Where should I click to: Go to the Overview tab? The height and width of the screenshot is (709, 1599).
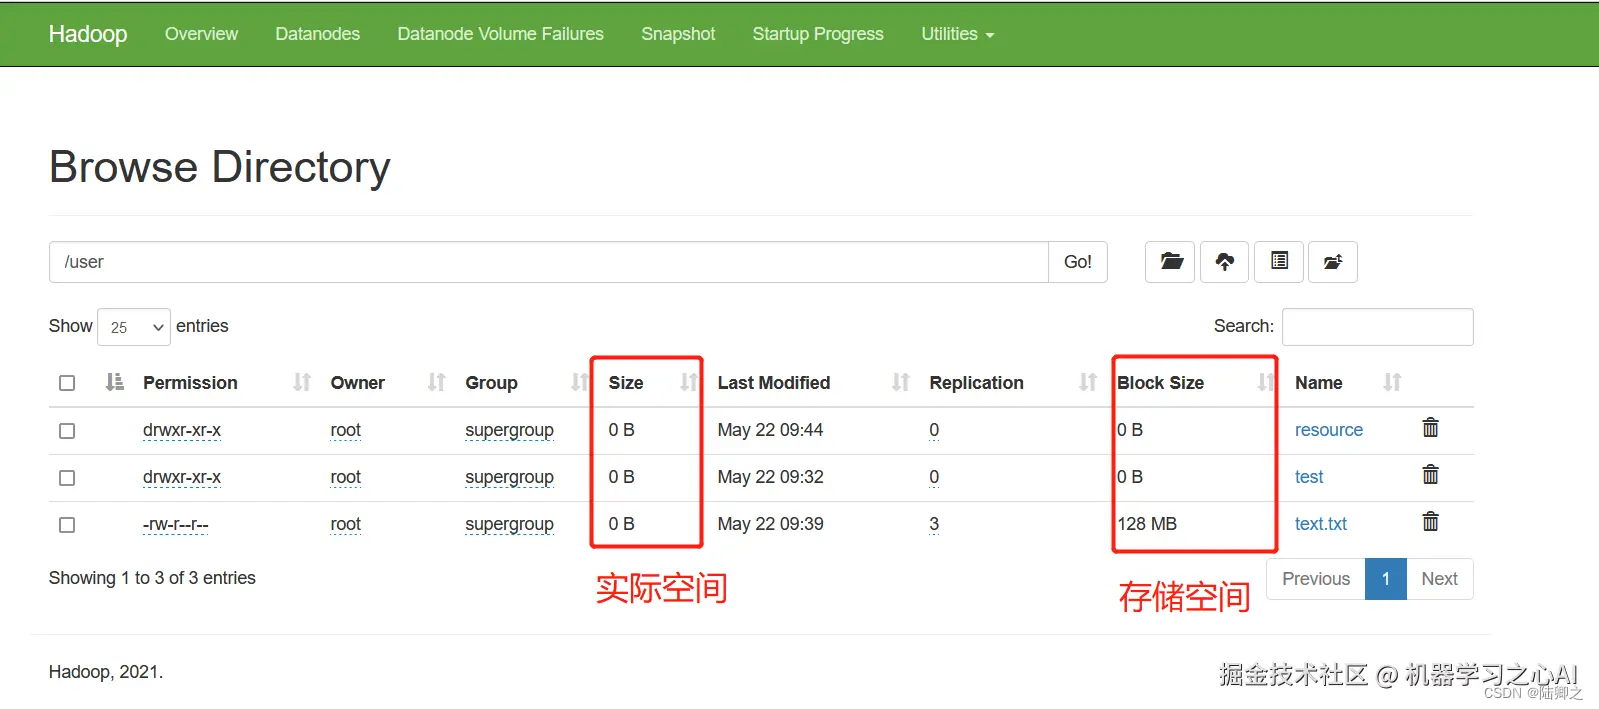tap(201, 34)
